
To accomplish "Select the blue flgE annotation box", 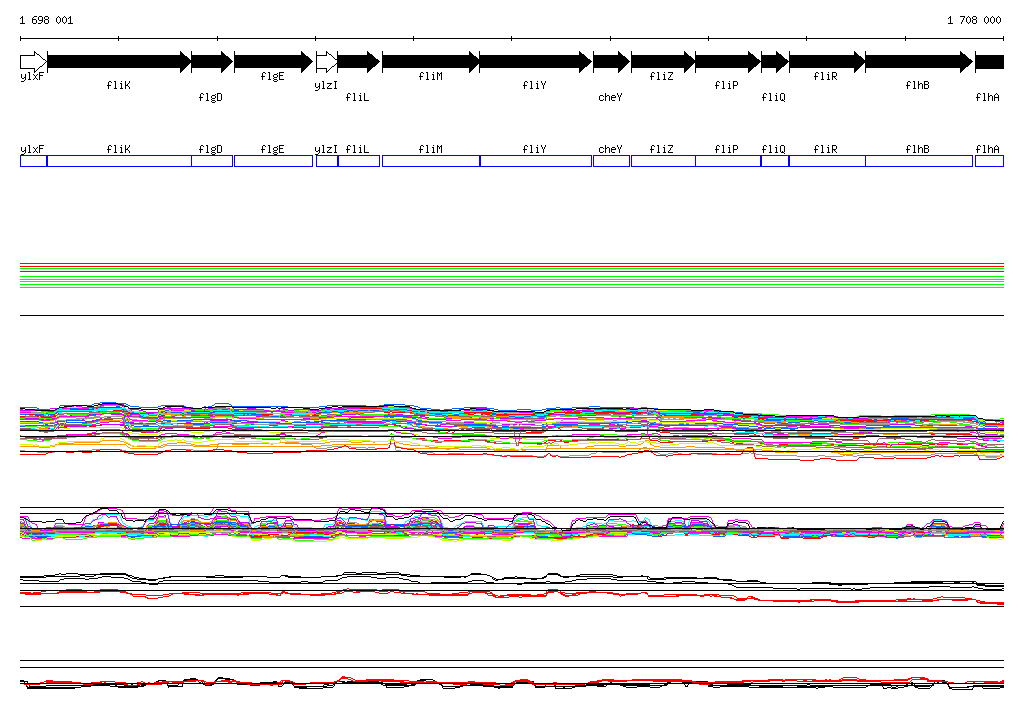I will tap(273, 161).
